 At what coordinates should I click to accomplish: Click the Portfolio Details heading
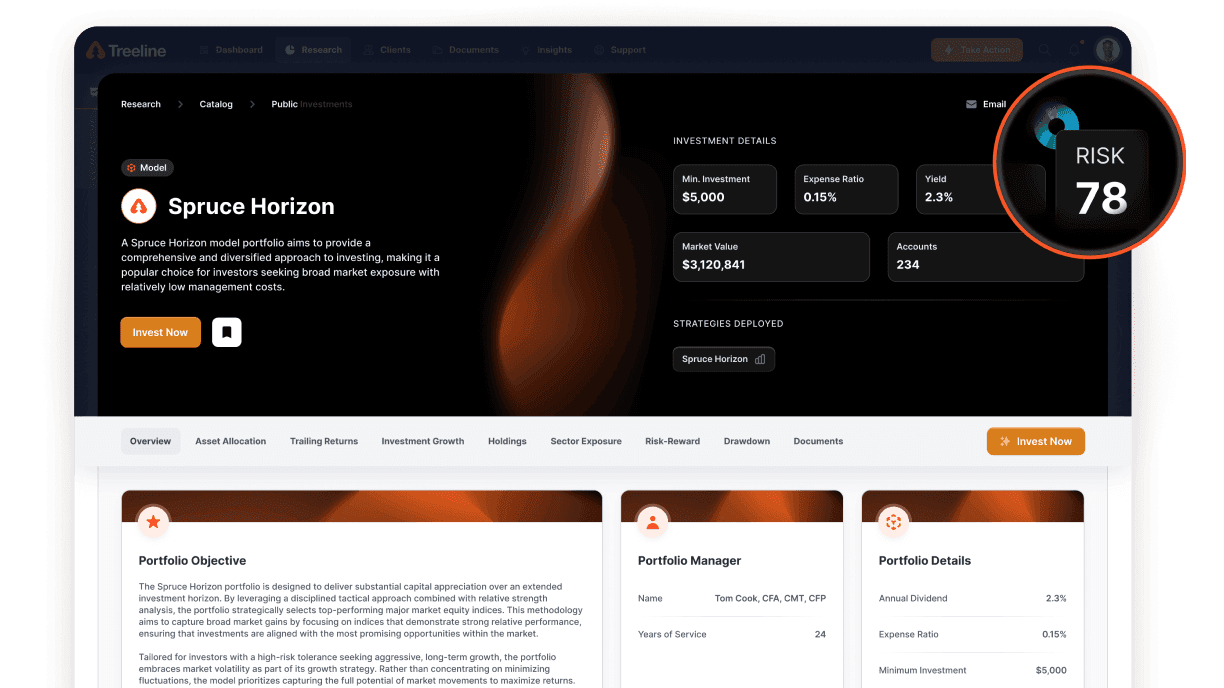click(x=925, y=561)
